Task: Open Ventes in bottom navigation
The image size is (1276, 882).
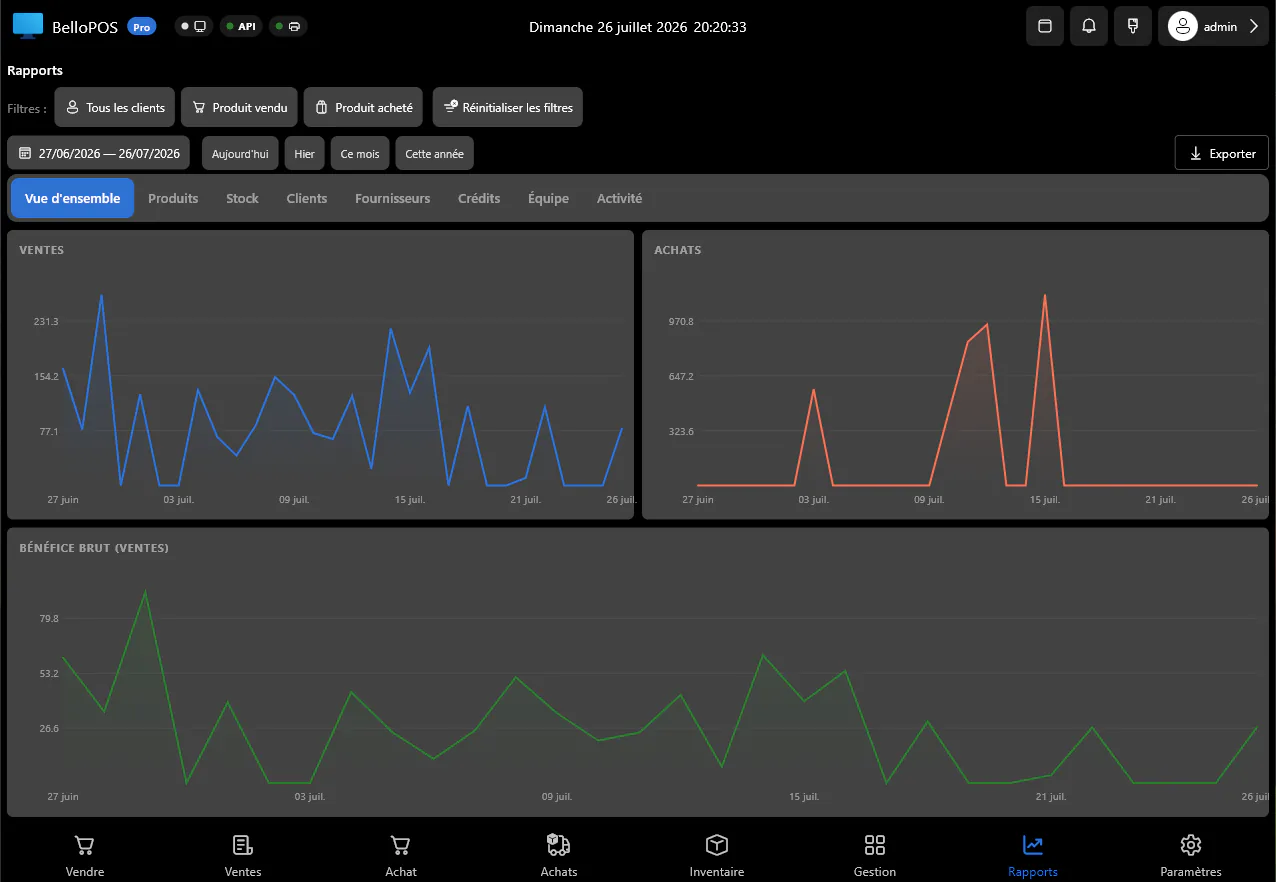Action: 243,856
